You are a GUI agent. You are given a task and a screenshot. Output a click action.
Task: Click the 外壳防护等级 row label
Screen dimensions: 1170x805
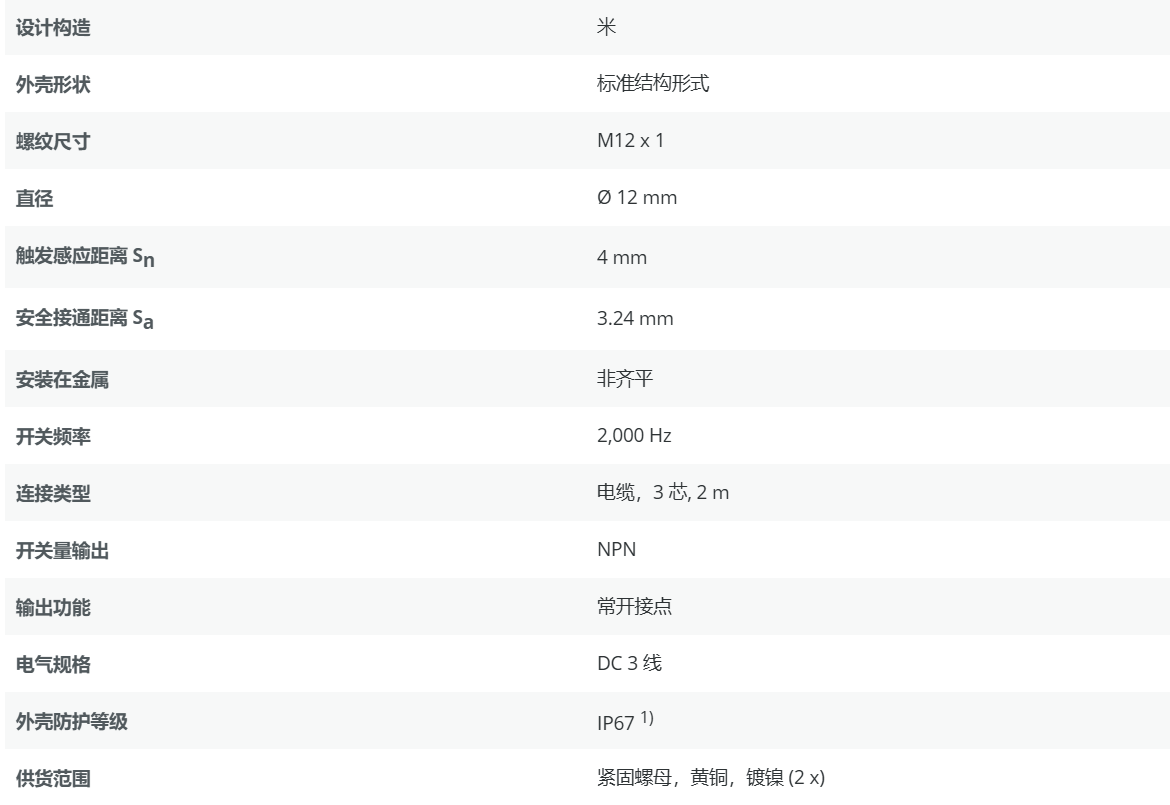pyautogui.click(x=72, y=721)
